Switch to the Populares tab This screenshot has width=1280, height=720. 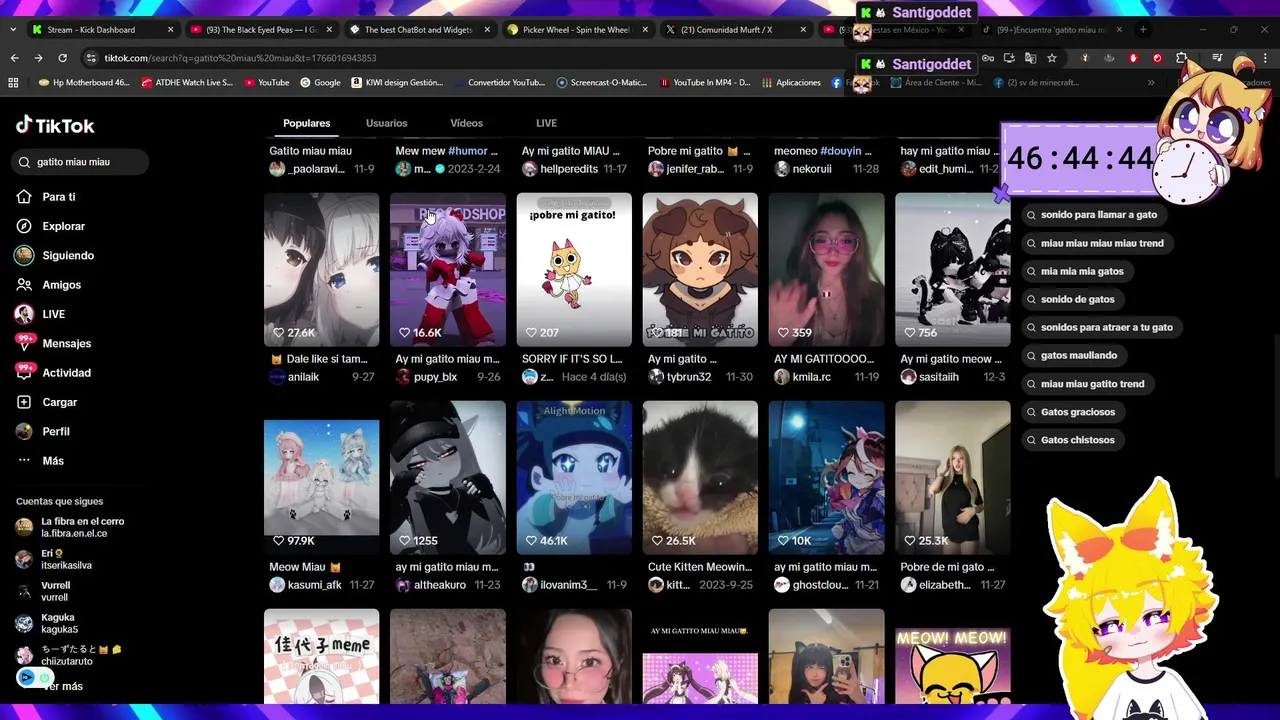306,123
